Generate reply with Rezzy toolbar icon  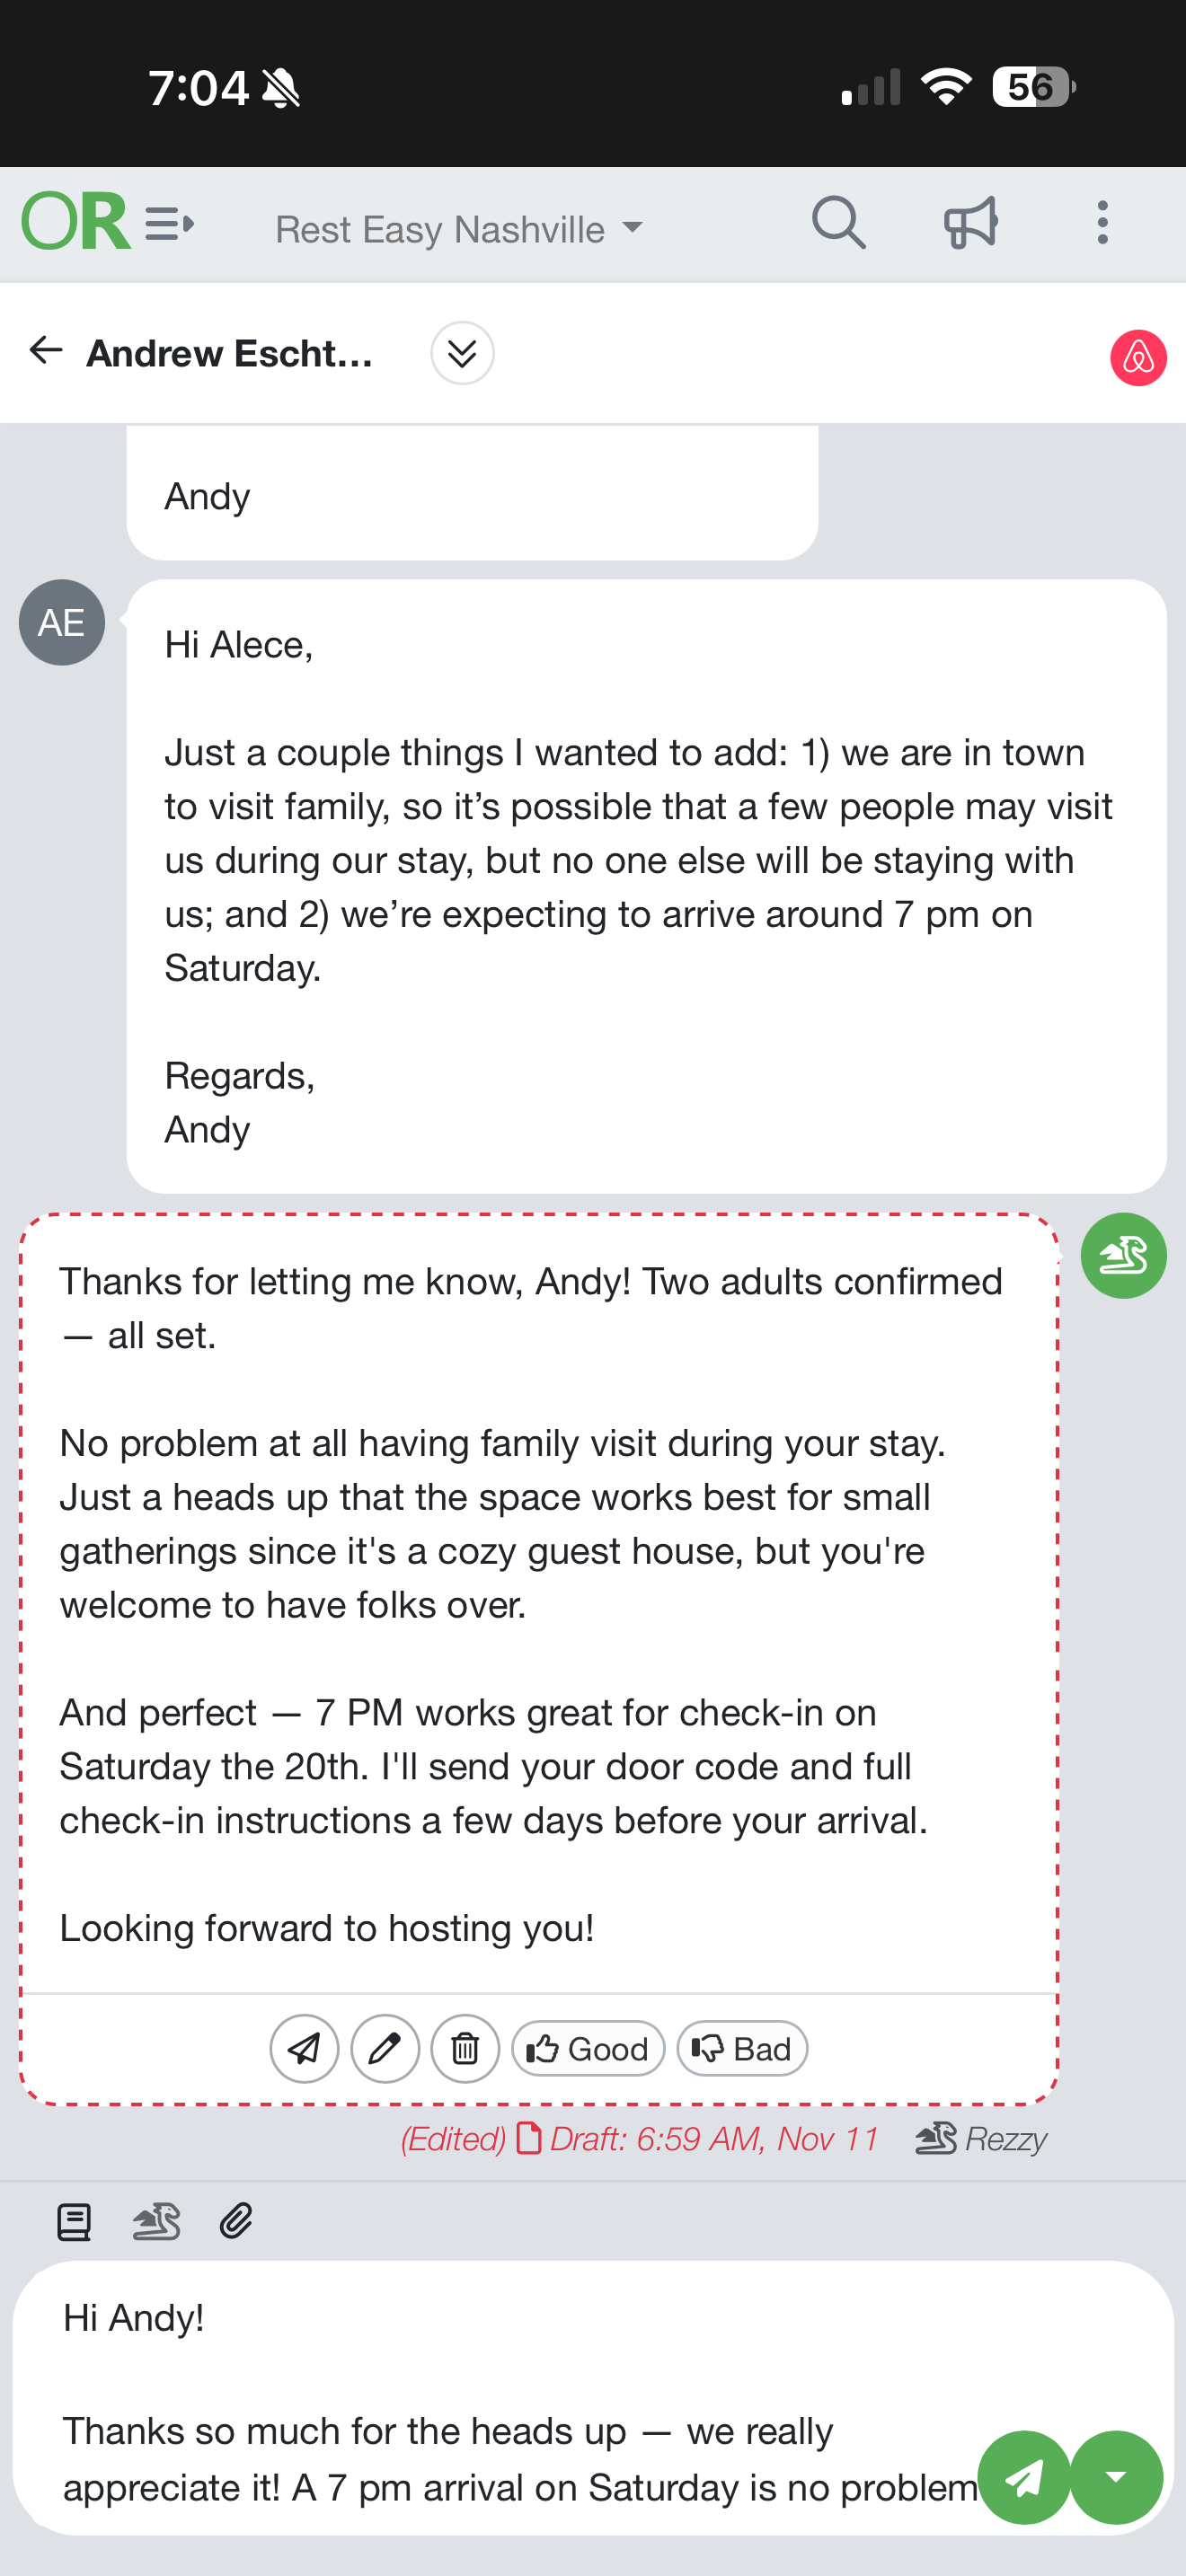[x=156, y=2222]
